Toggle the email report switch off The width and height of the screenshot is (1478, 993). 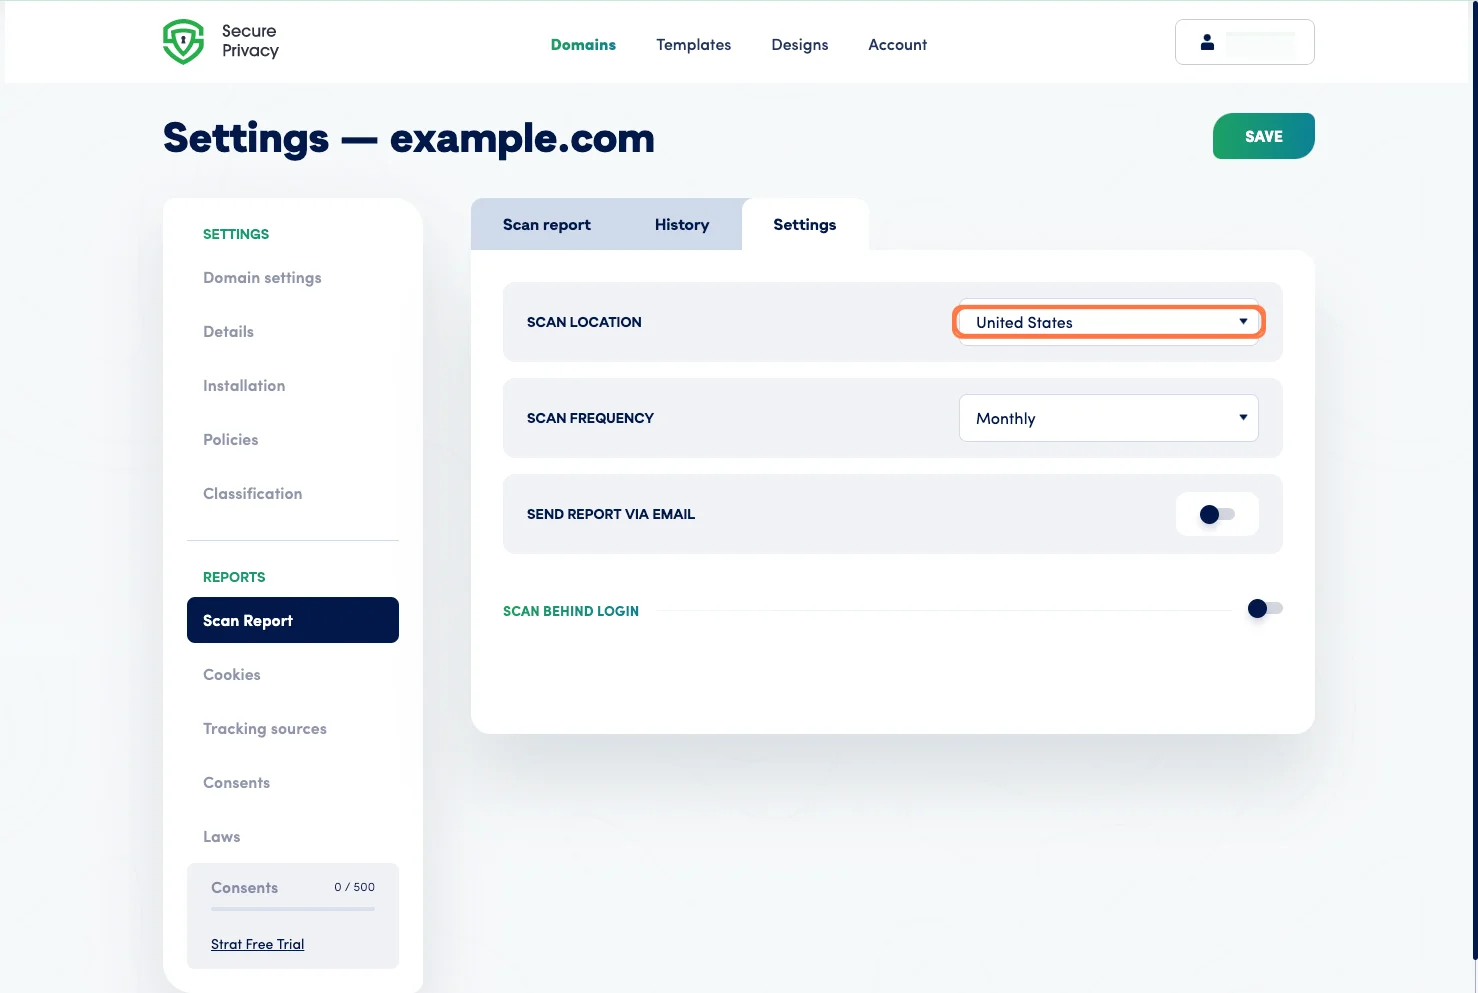pyautogui.click(x=1217, y=514)
